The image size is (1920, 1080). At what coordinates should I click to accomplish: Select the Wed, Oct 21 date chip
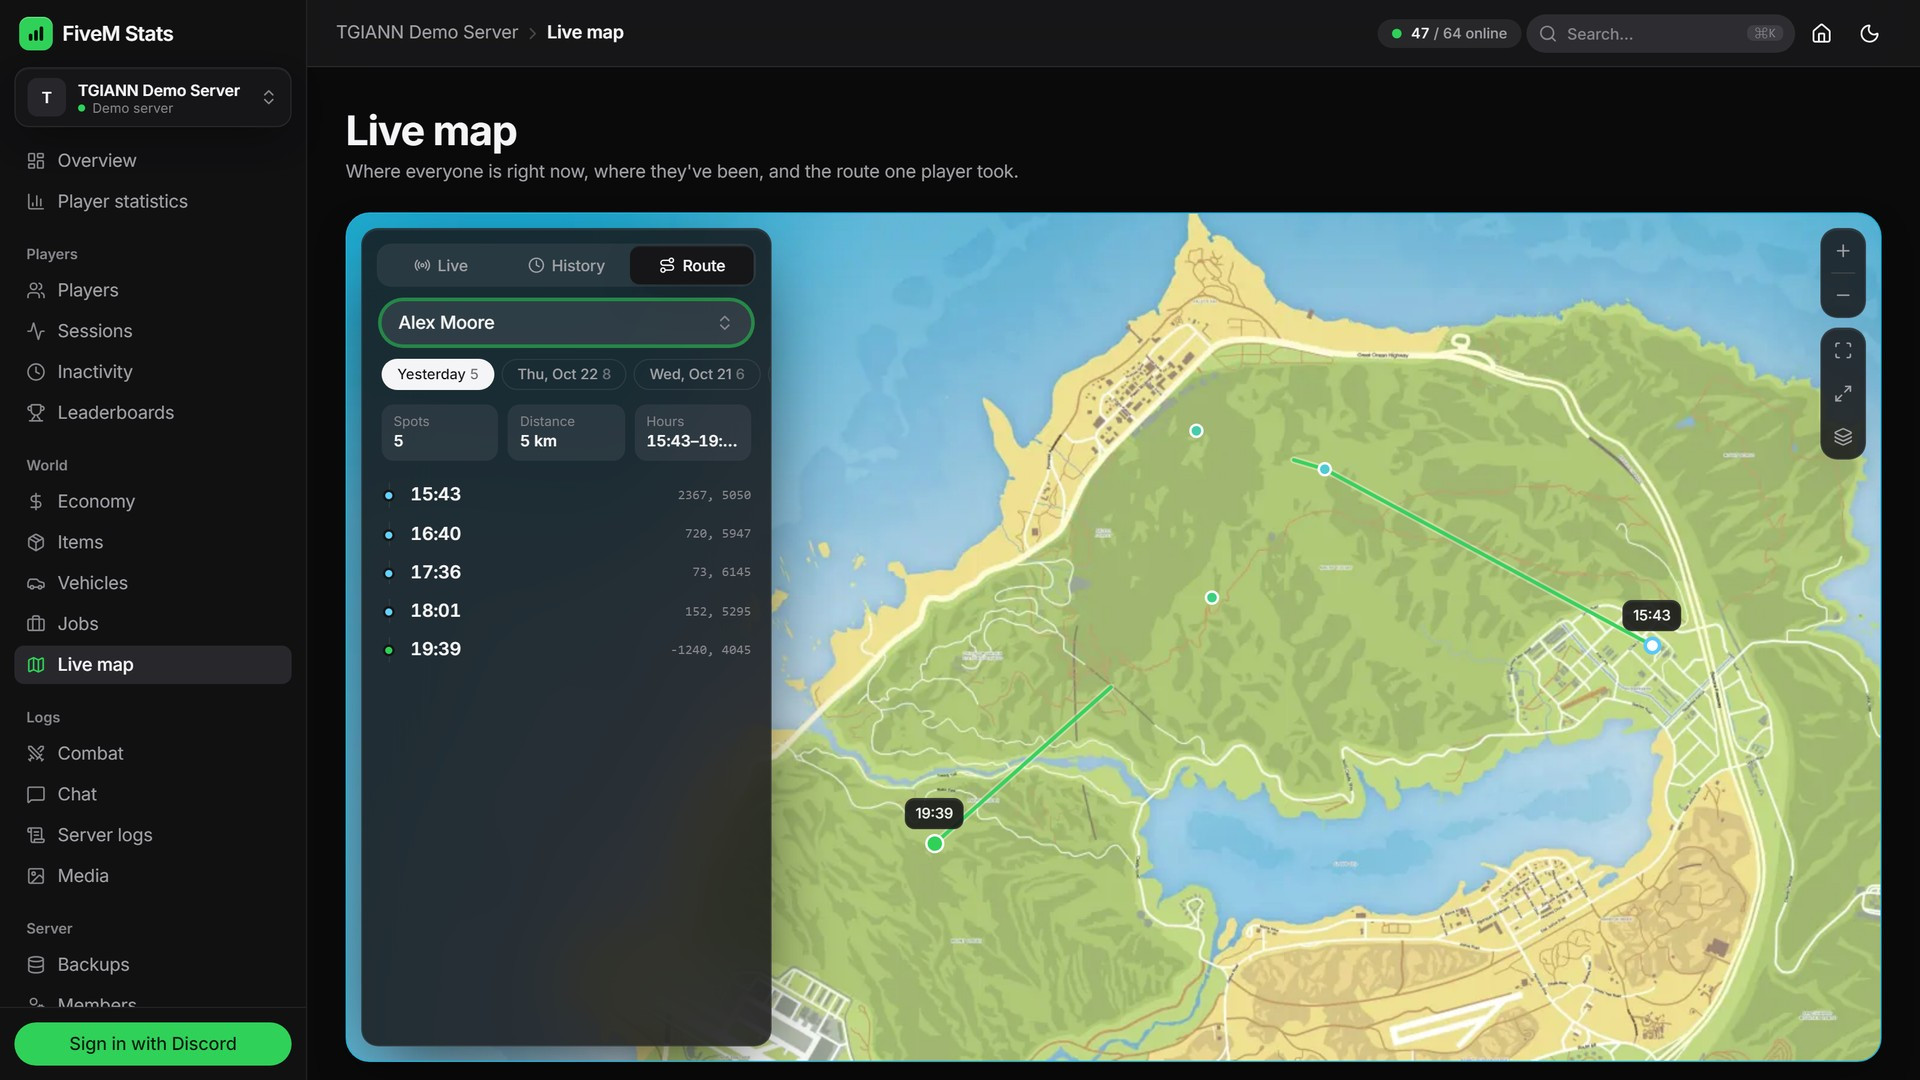tap(697, 374)
